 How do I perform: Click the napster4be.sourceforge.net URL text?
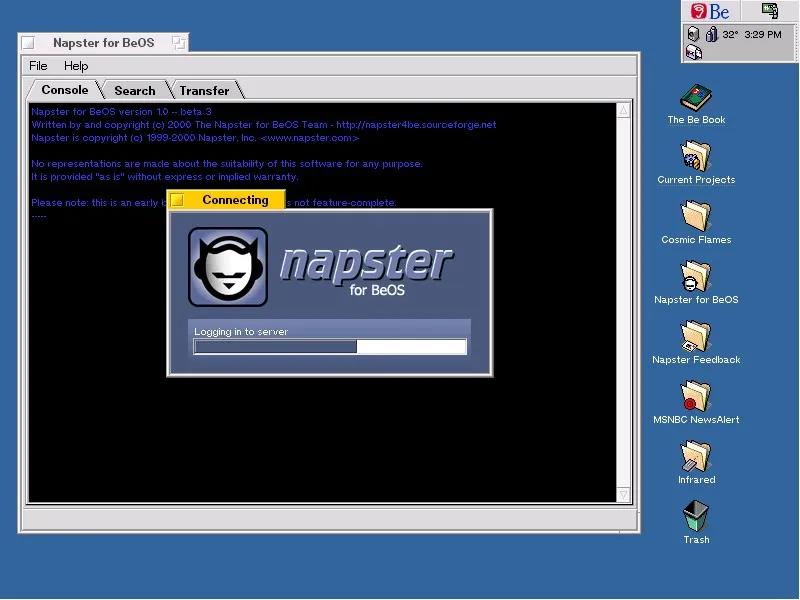click(416, 124)
